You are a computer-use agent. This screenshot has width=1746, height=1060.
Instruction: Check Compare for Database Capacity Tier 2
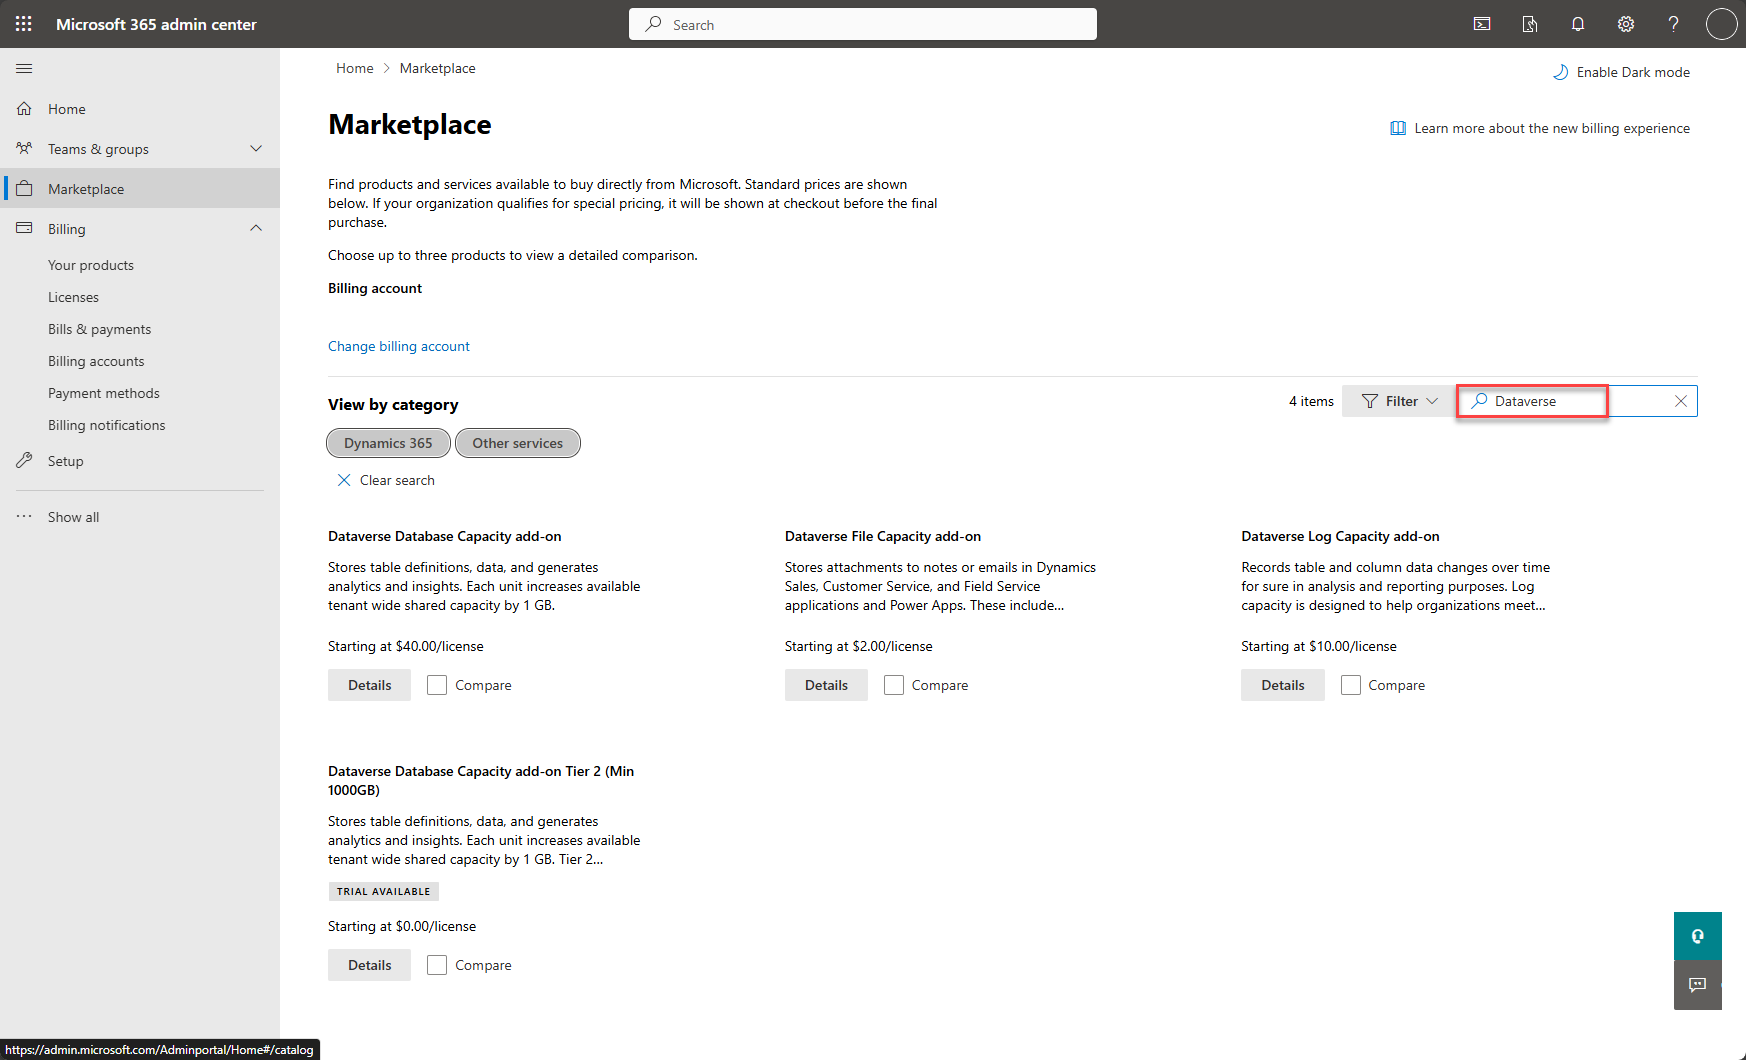pos(437,965)
